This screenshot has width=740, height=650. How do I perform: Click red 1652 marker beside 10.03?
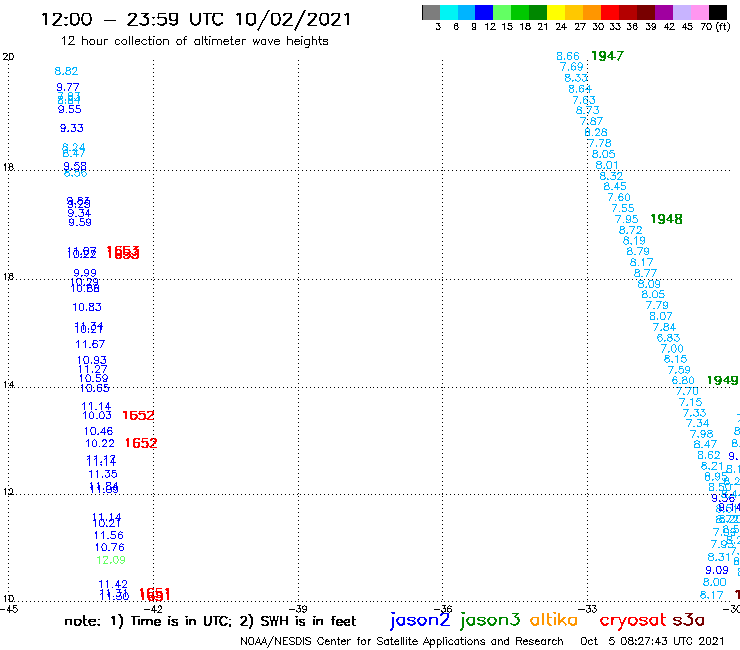138,415
